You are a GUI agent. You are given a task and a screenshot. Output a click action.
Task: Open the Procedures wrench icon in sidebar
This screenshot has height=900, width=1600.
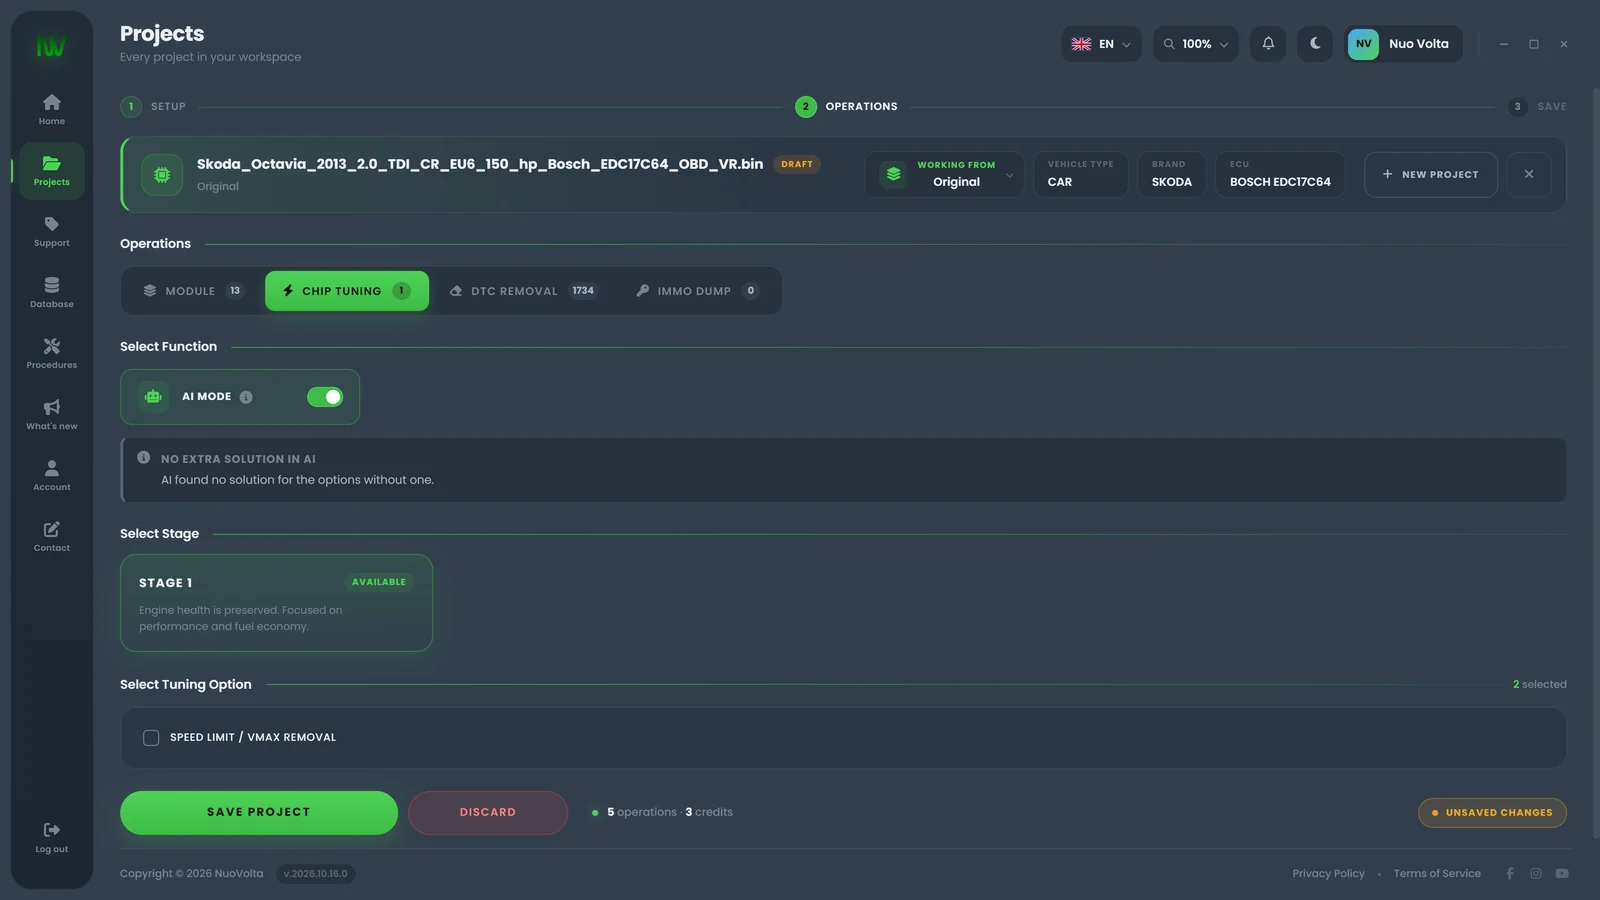pyautogui.click(x=52, y=346)
